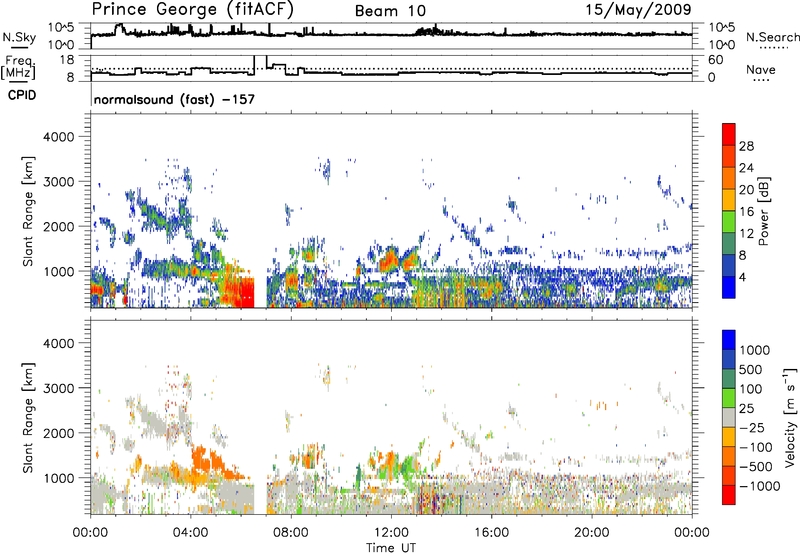800x554 pixels.
Task: Click the '28' value on Power scale
Action: [746, 146]
